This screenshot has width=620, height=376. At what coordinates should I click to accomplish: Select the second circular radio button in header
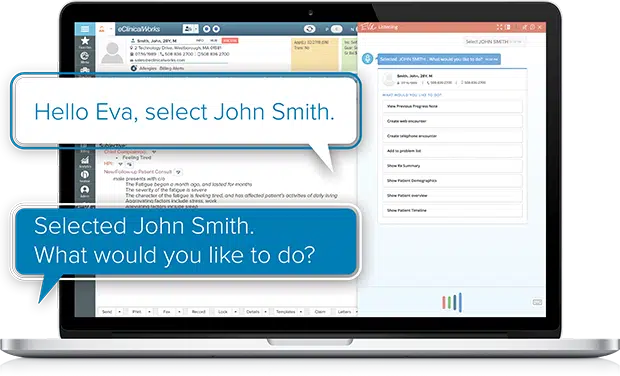click(216, 29)
